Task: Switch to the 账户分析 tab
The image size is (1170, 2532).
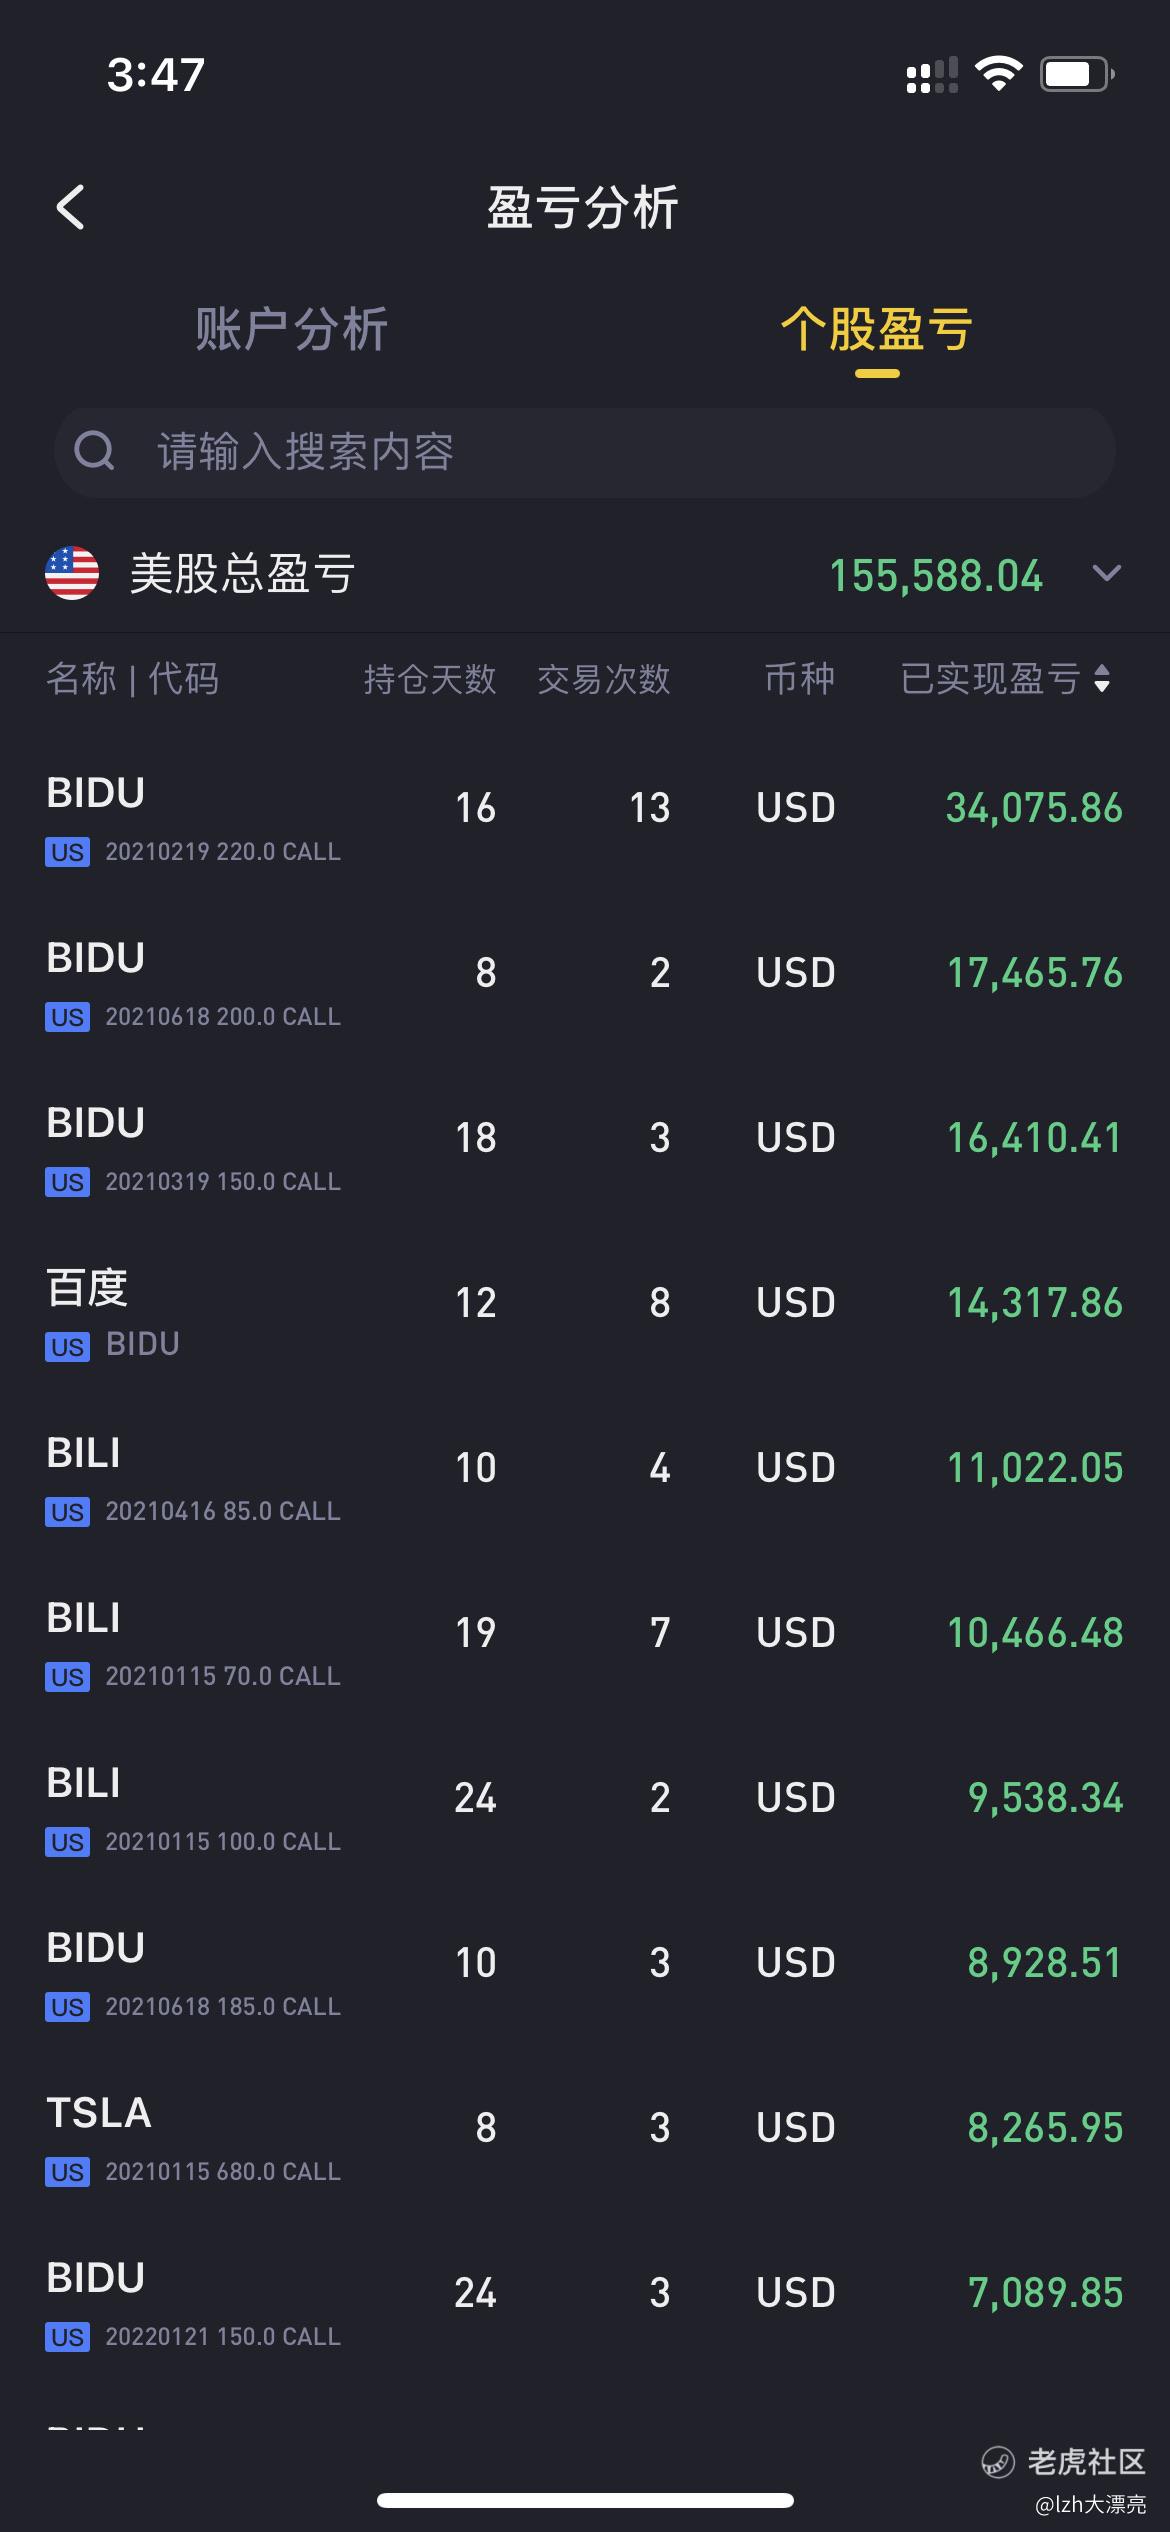Action: coord(291,329)
